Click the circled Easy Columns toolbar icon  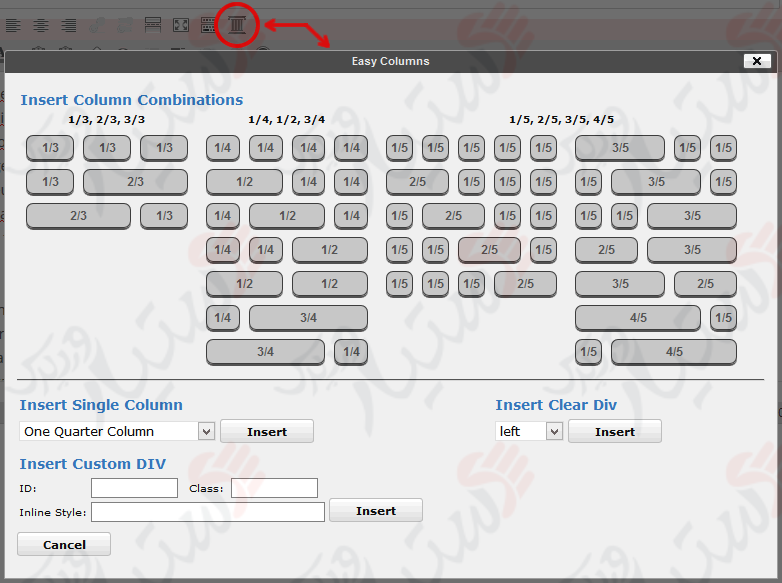[x=237, y=25]
